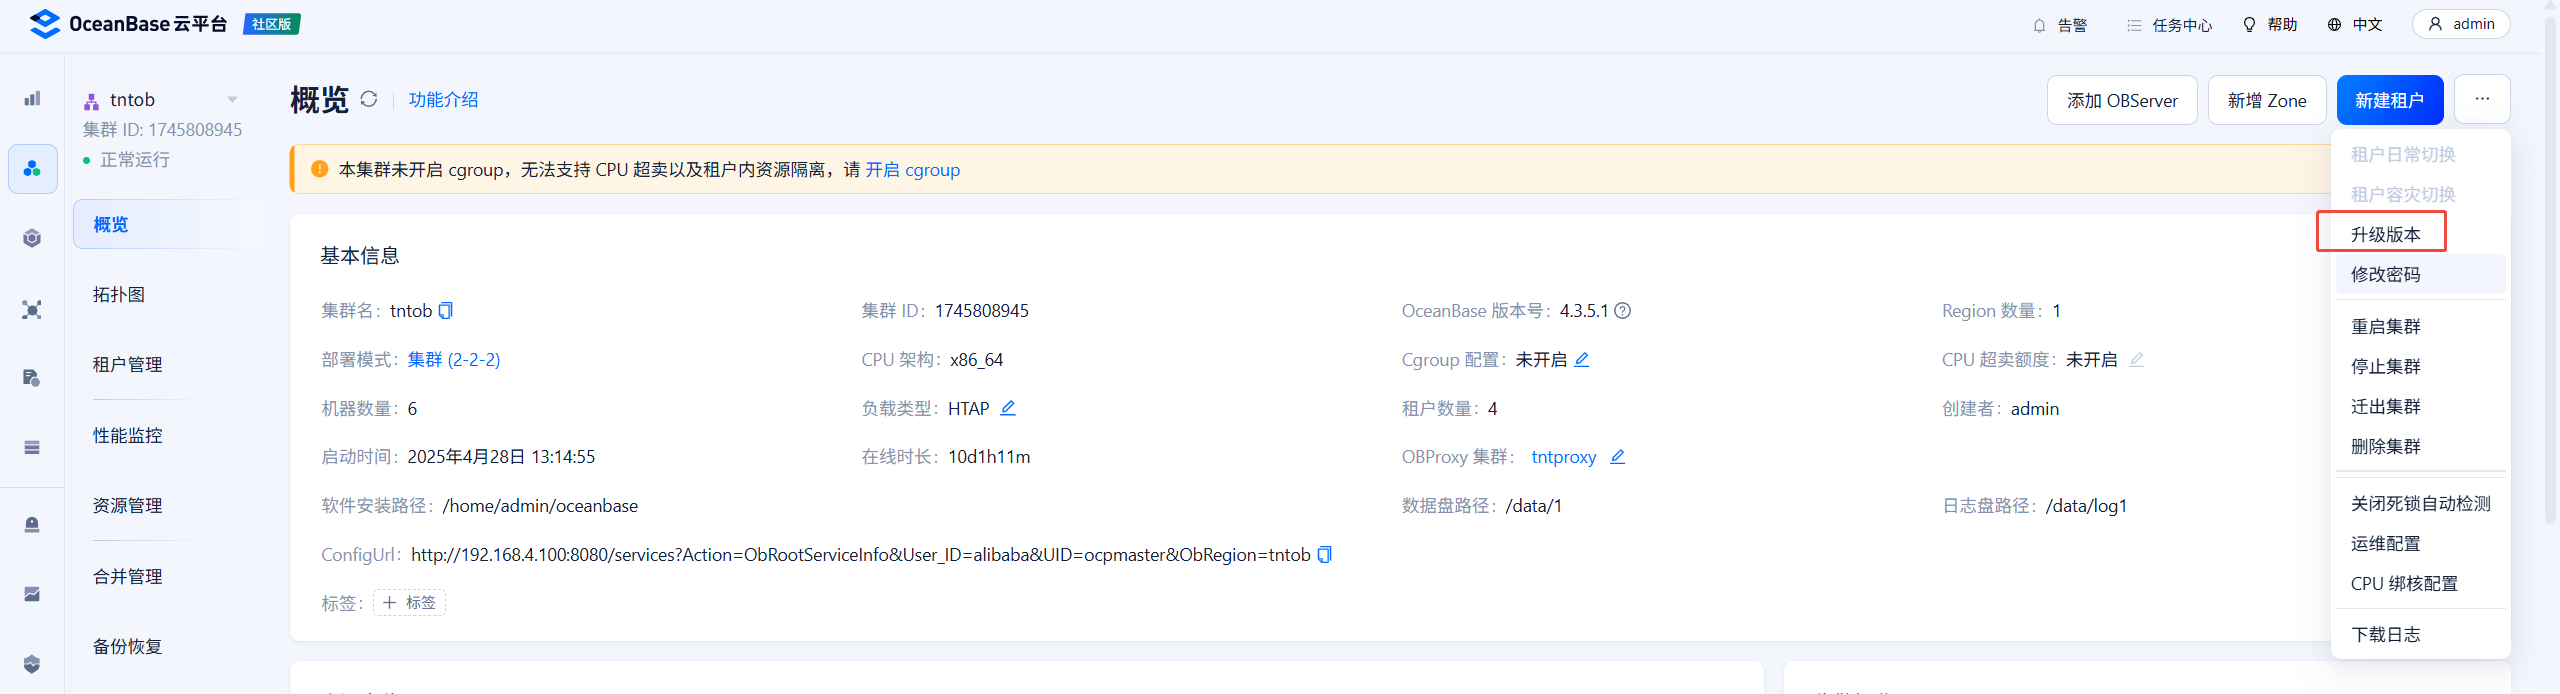This screenshot has width=2560, height=694.
Task: Add a new 标签 tag
Action: tap(409, 603)
